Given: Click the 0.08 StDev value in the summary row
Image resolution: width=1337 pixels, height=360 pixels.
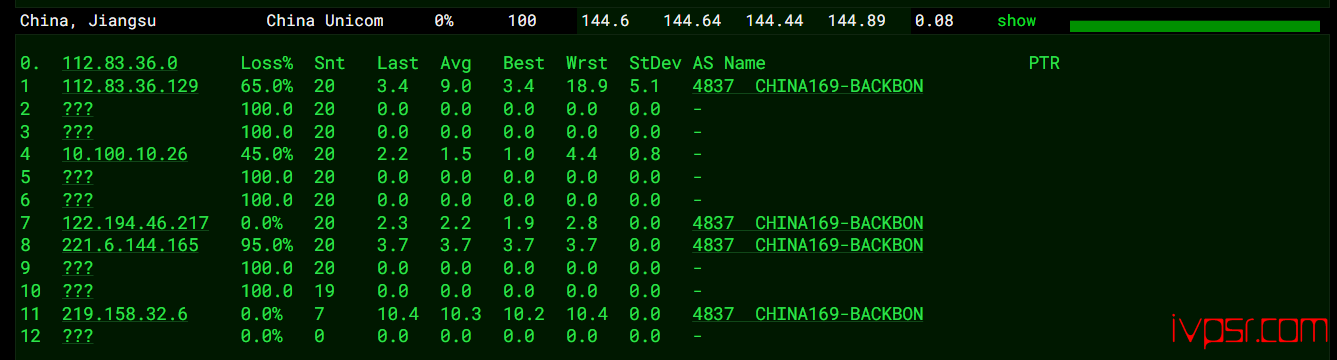Looking at the screenshot, I should pyautogui.click(x=934, y=21).
